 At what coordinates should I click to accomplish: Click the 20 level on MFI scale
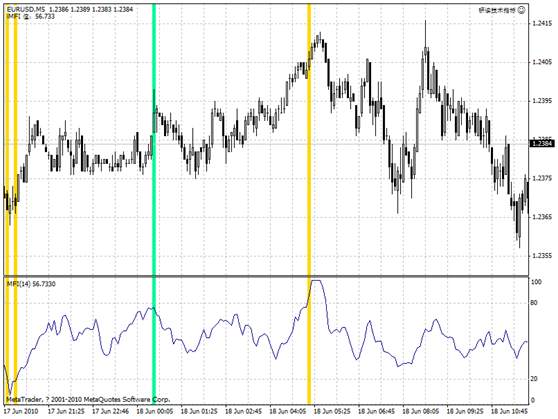(x=534, y=379)
